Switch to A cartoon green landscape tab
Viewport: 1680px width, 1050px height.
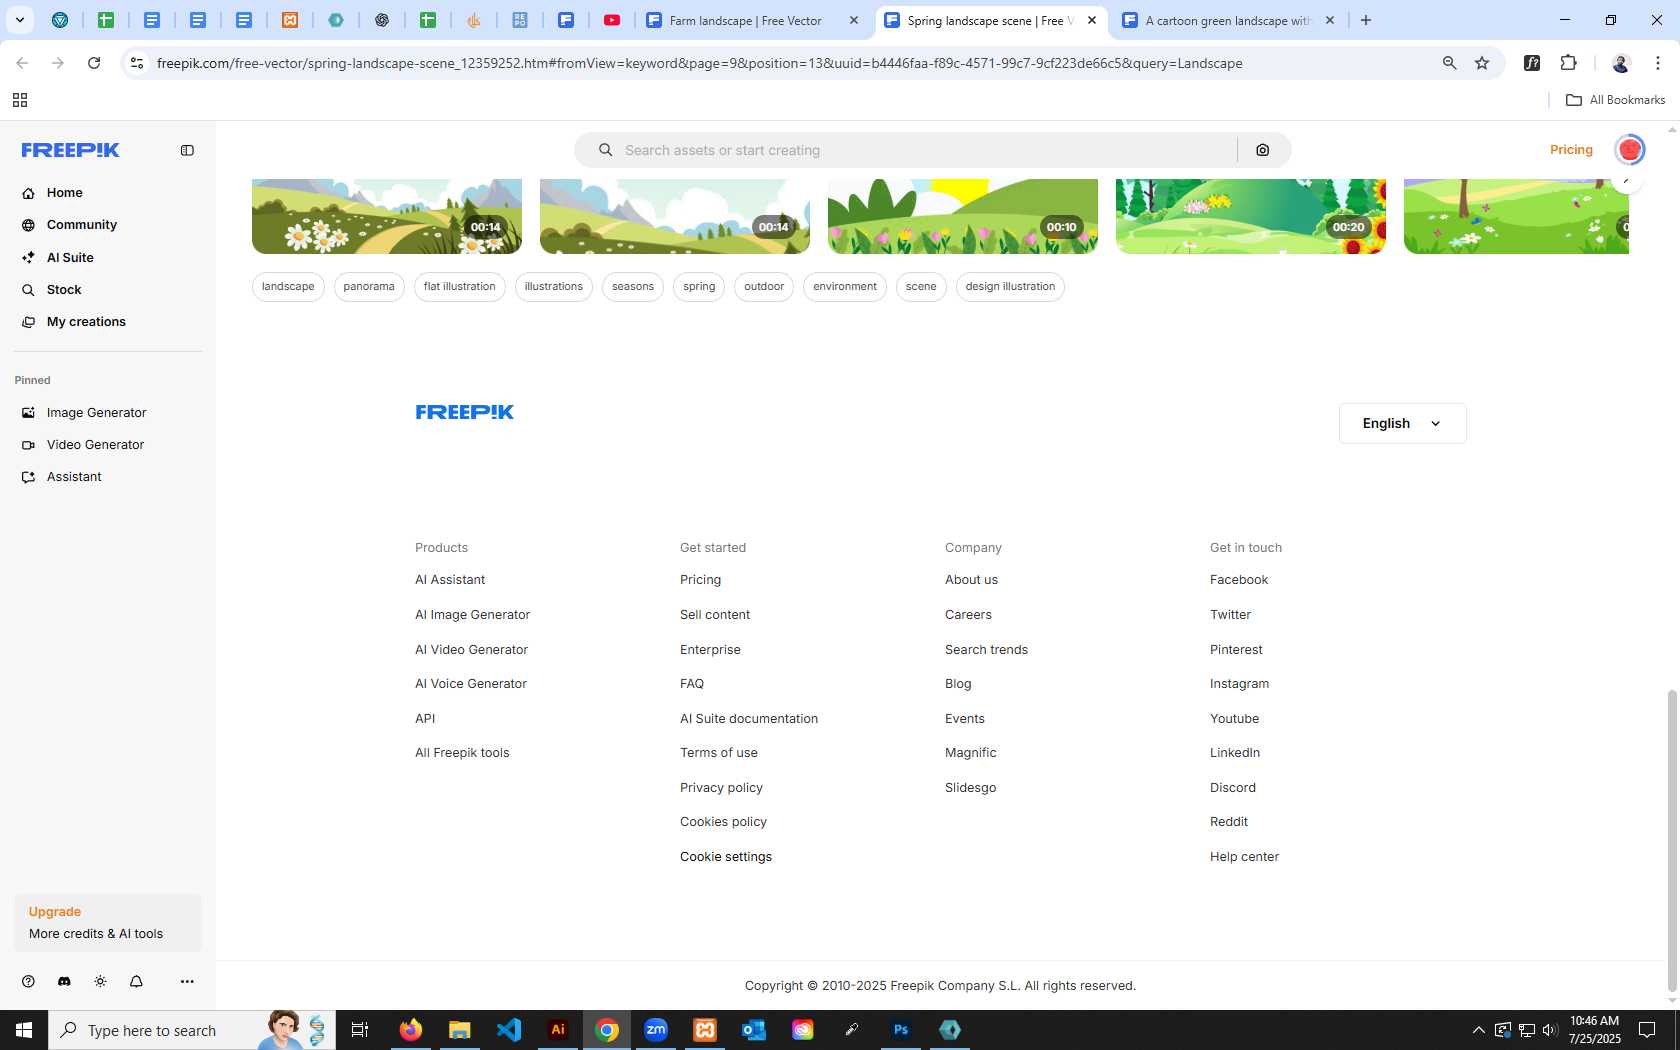[1228, 20]
